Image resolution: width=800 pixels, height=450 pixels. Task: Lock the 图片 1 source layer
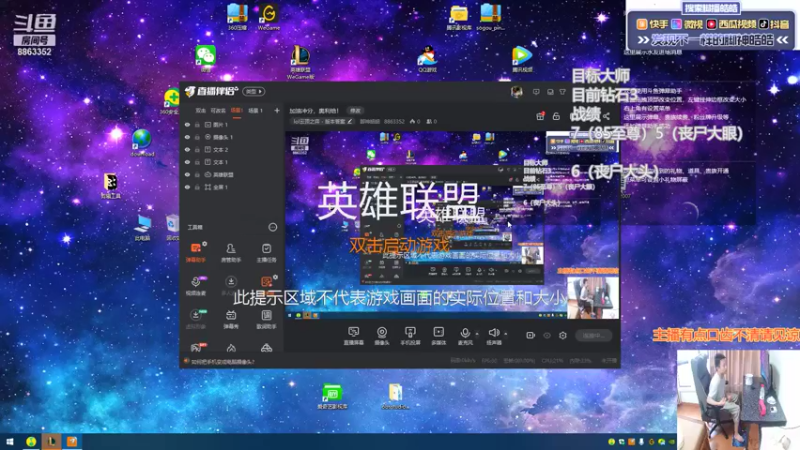click(x=197, y=124)
